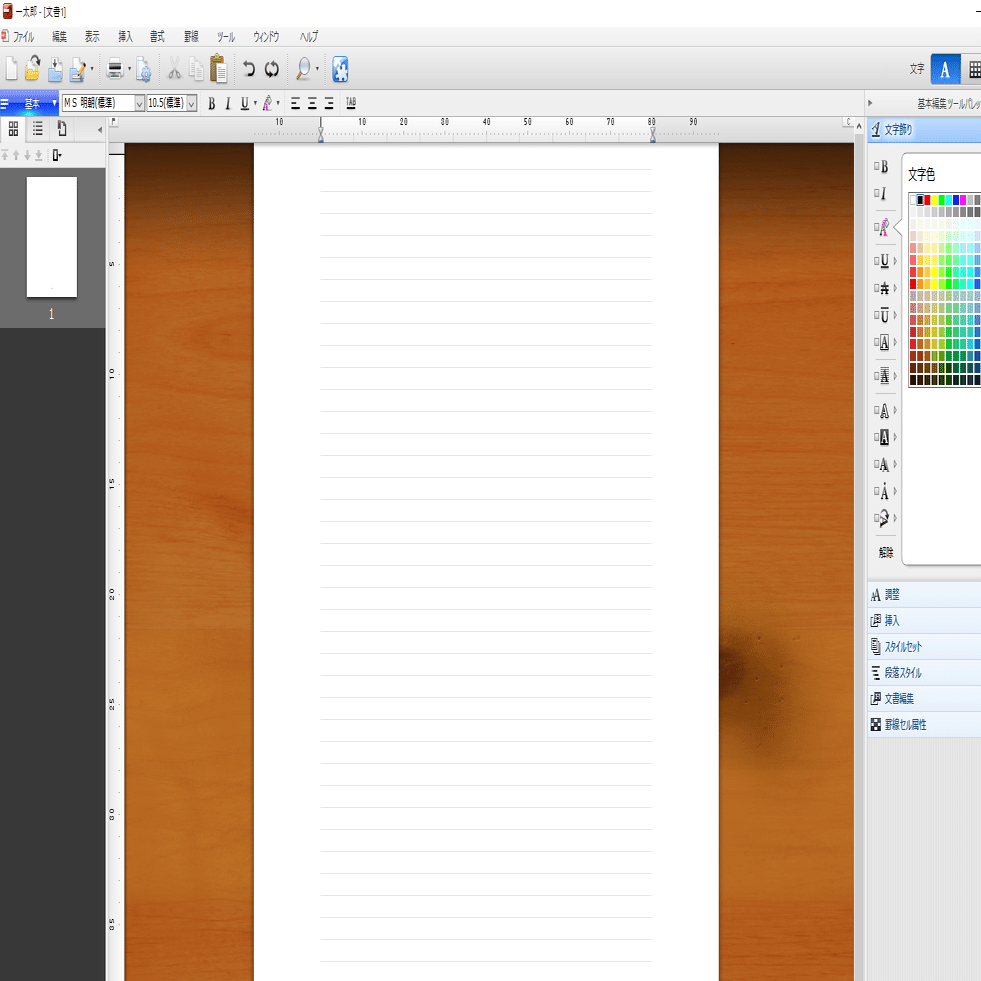Open the 10.5 font size dropdown
981x981 pixels.
(191, 103)
